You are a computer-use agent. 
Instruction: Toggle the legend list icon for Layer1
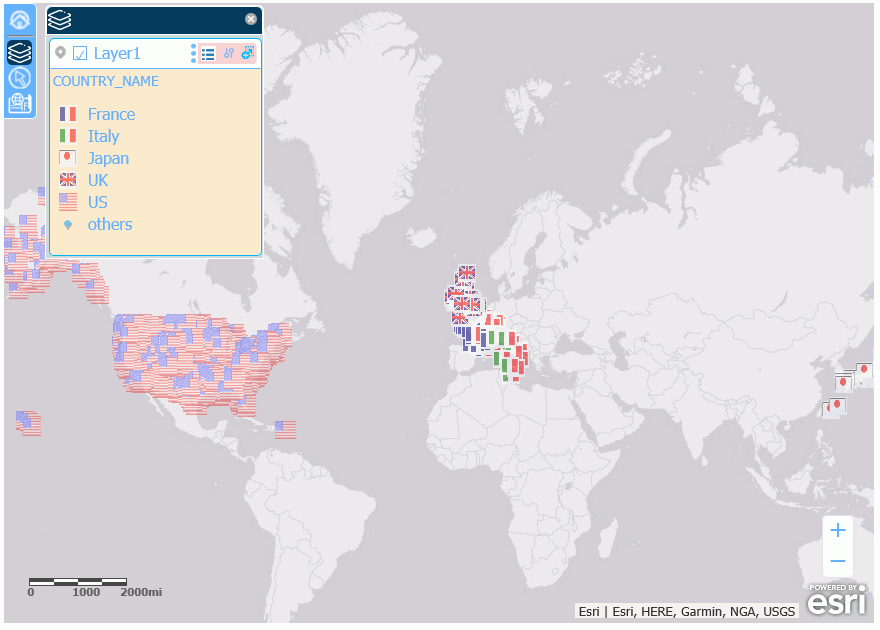(x=208, y=53)
